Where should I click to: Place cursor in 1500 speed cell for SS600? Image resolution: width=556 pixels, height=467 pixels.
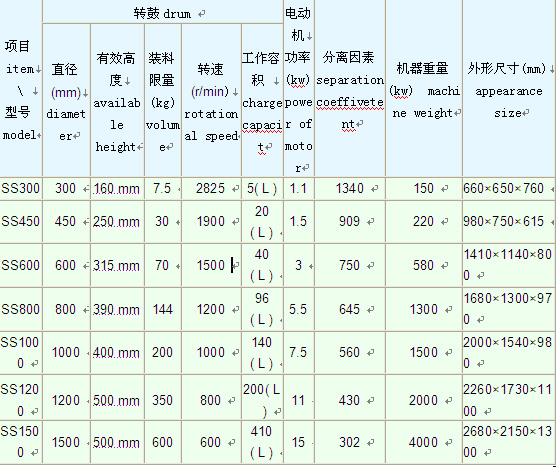(x=211, y=265)
